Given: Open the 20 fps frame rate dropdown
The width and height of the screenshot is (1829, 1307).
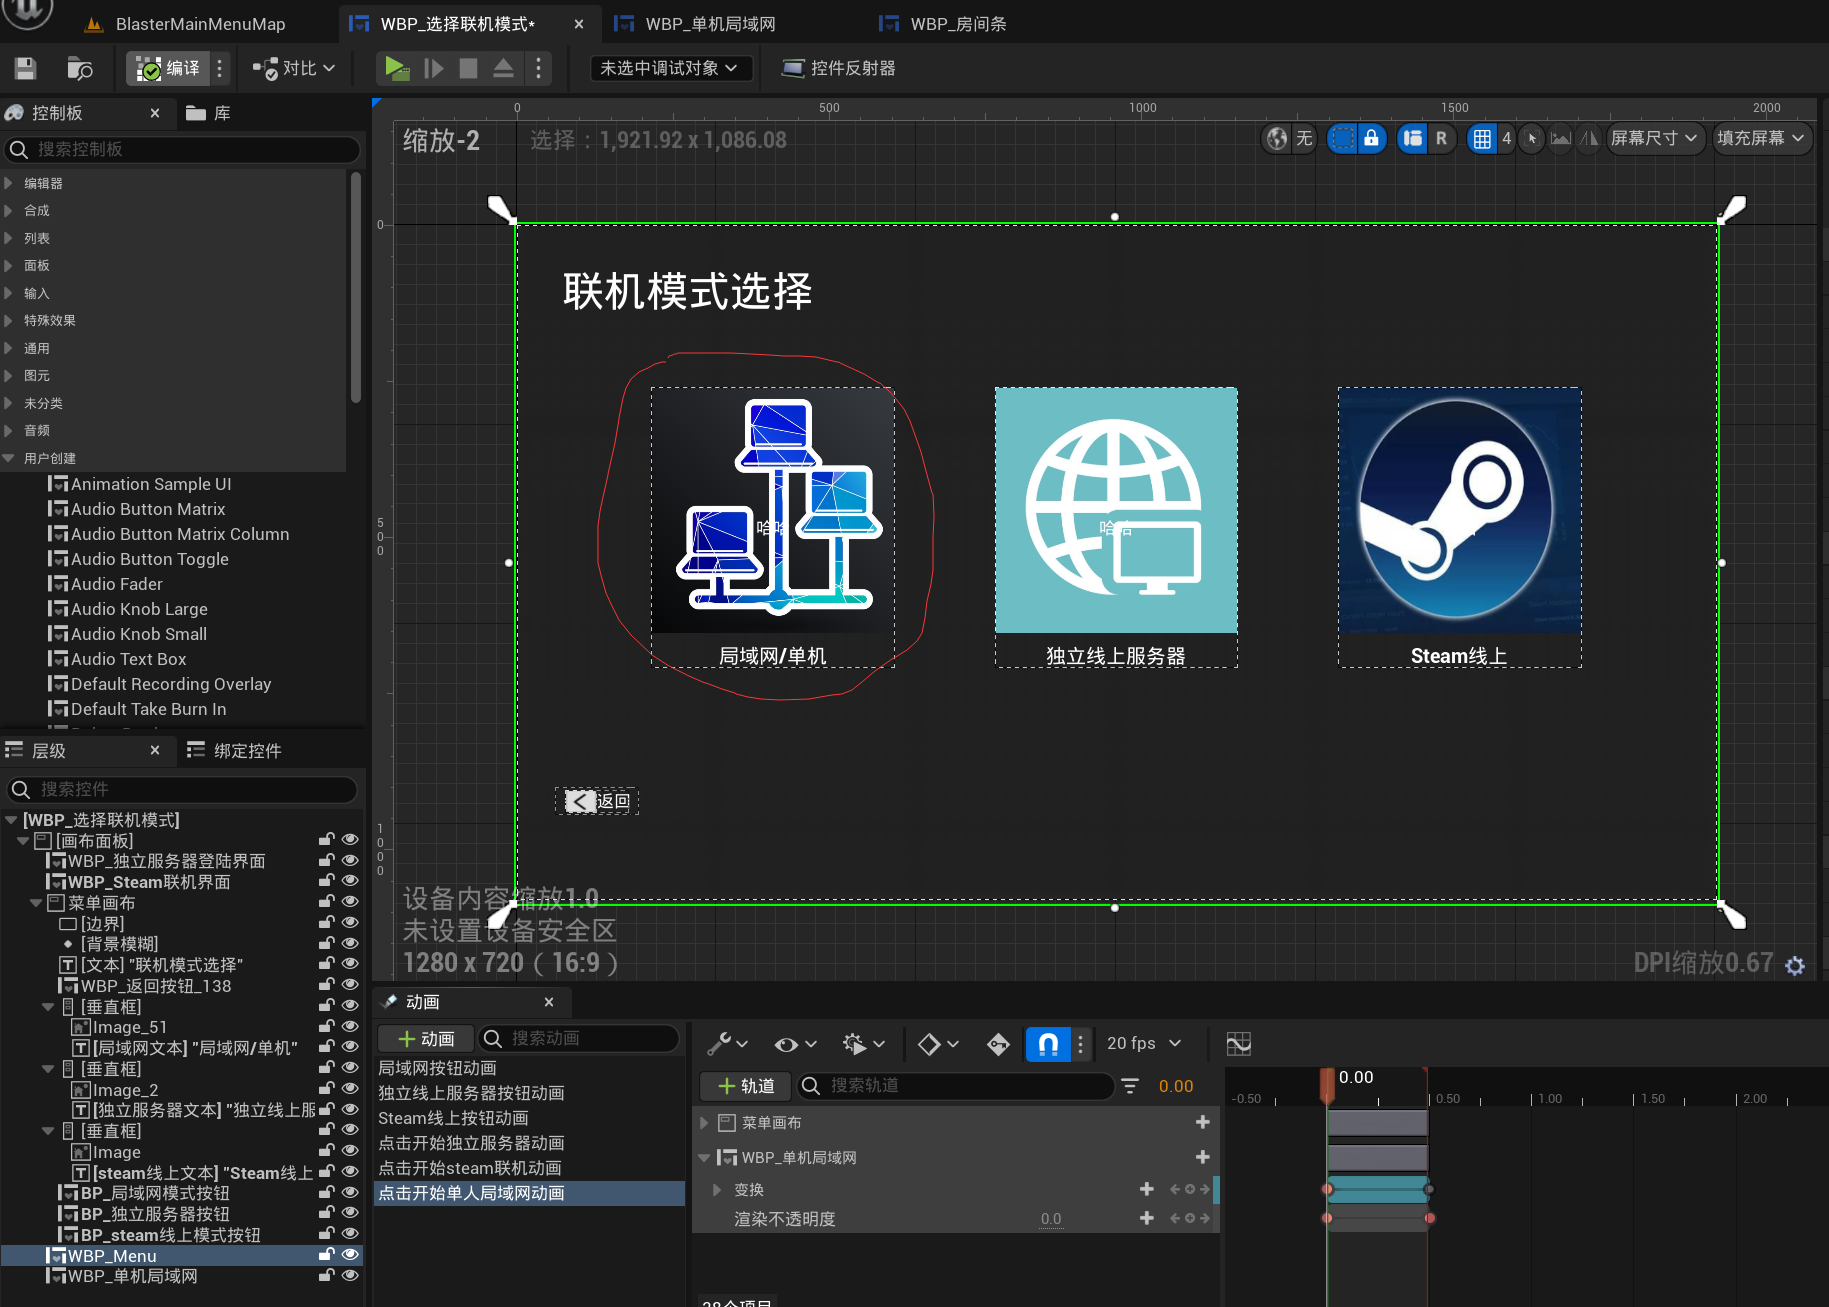Looking at the screenshot, I should (1144, 1043).
